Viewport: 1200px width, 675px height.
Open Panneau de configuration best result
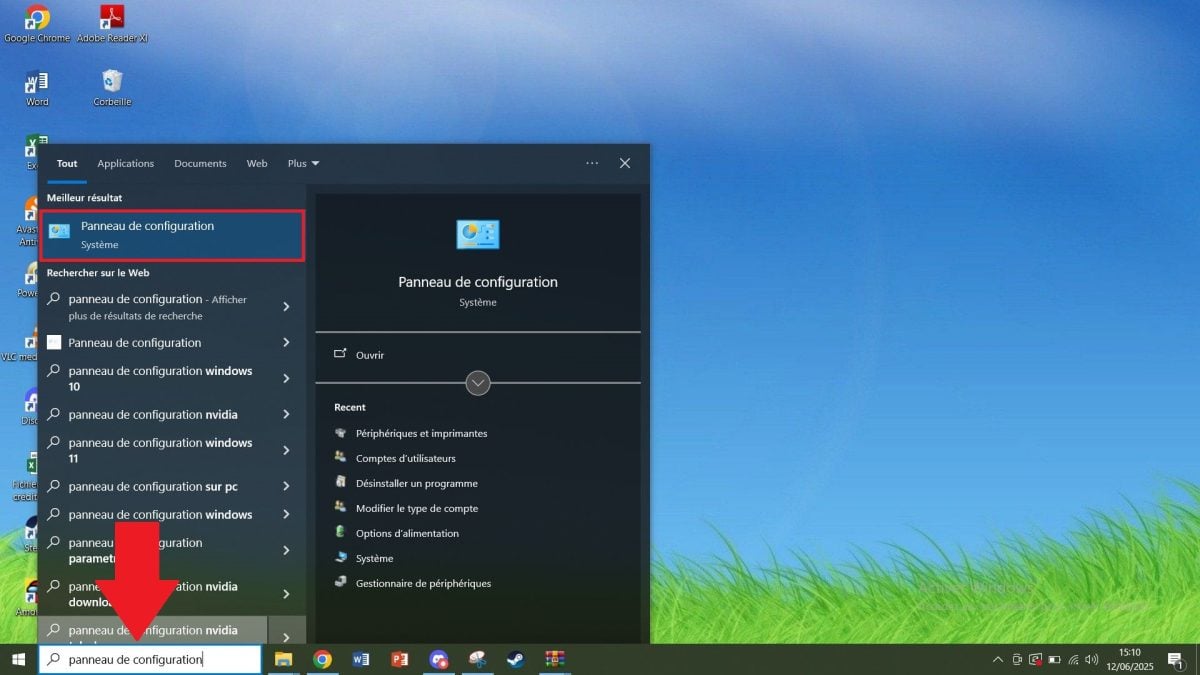172,235
